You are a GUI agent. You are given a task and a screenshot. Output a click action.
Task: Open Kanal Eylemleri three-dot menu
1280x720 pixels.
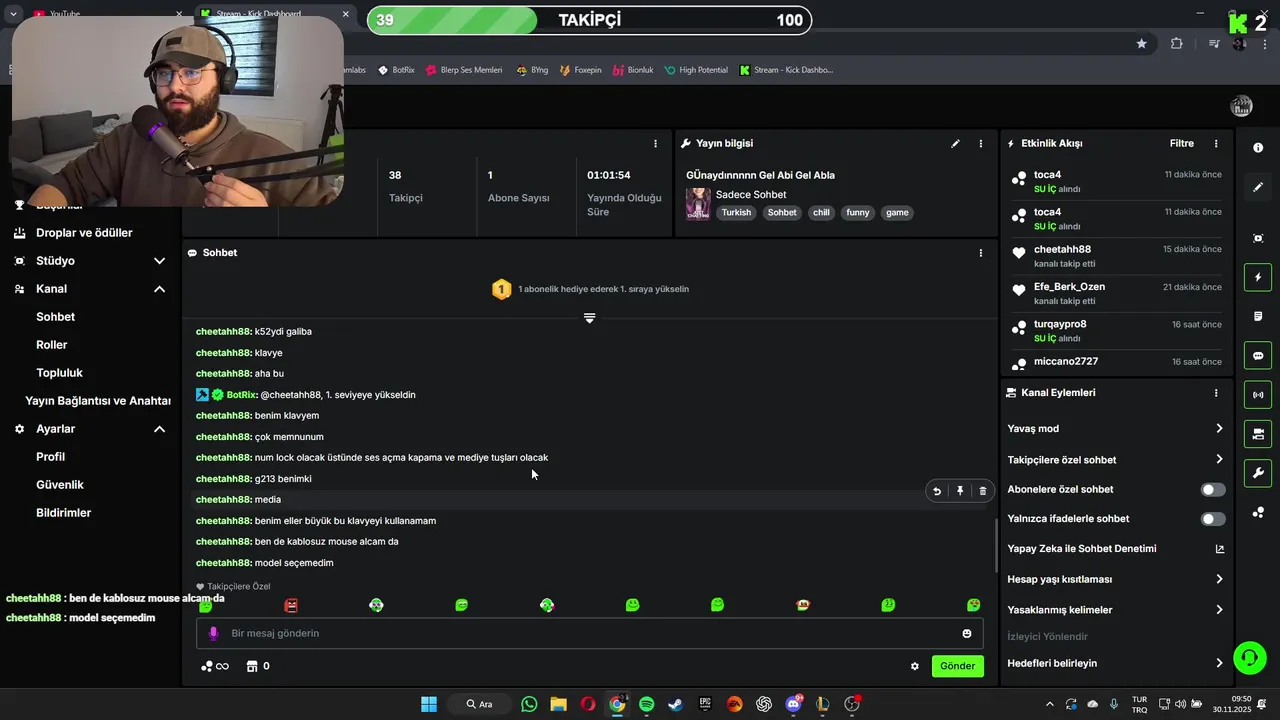pyautogui.click(x=1216, y=393)
